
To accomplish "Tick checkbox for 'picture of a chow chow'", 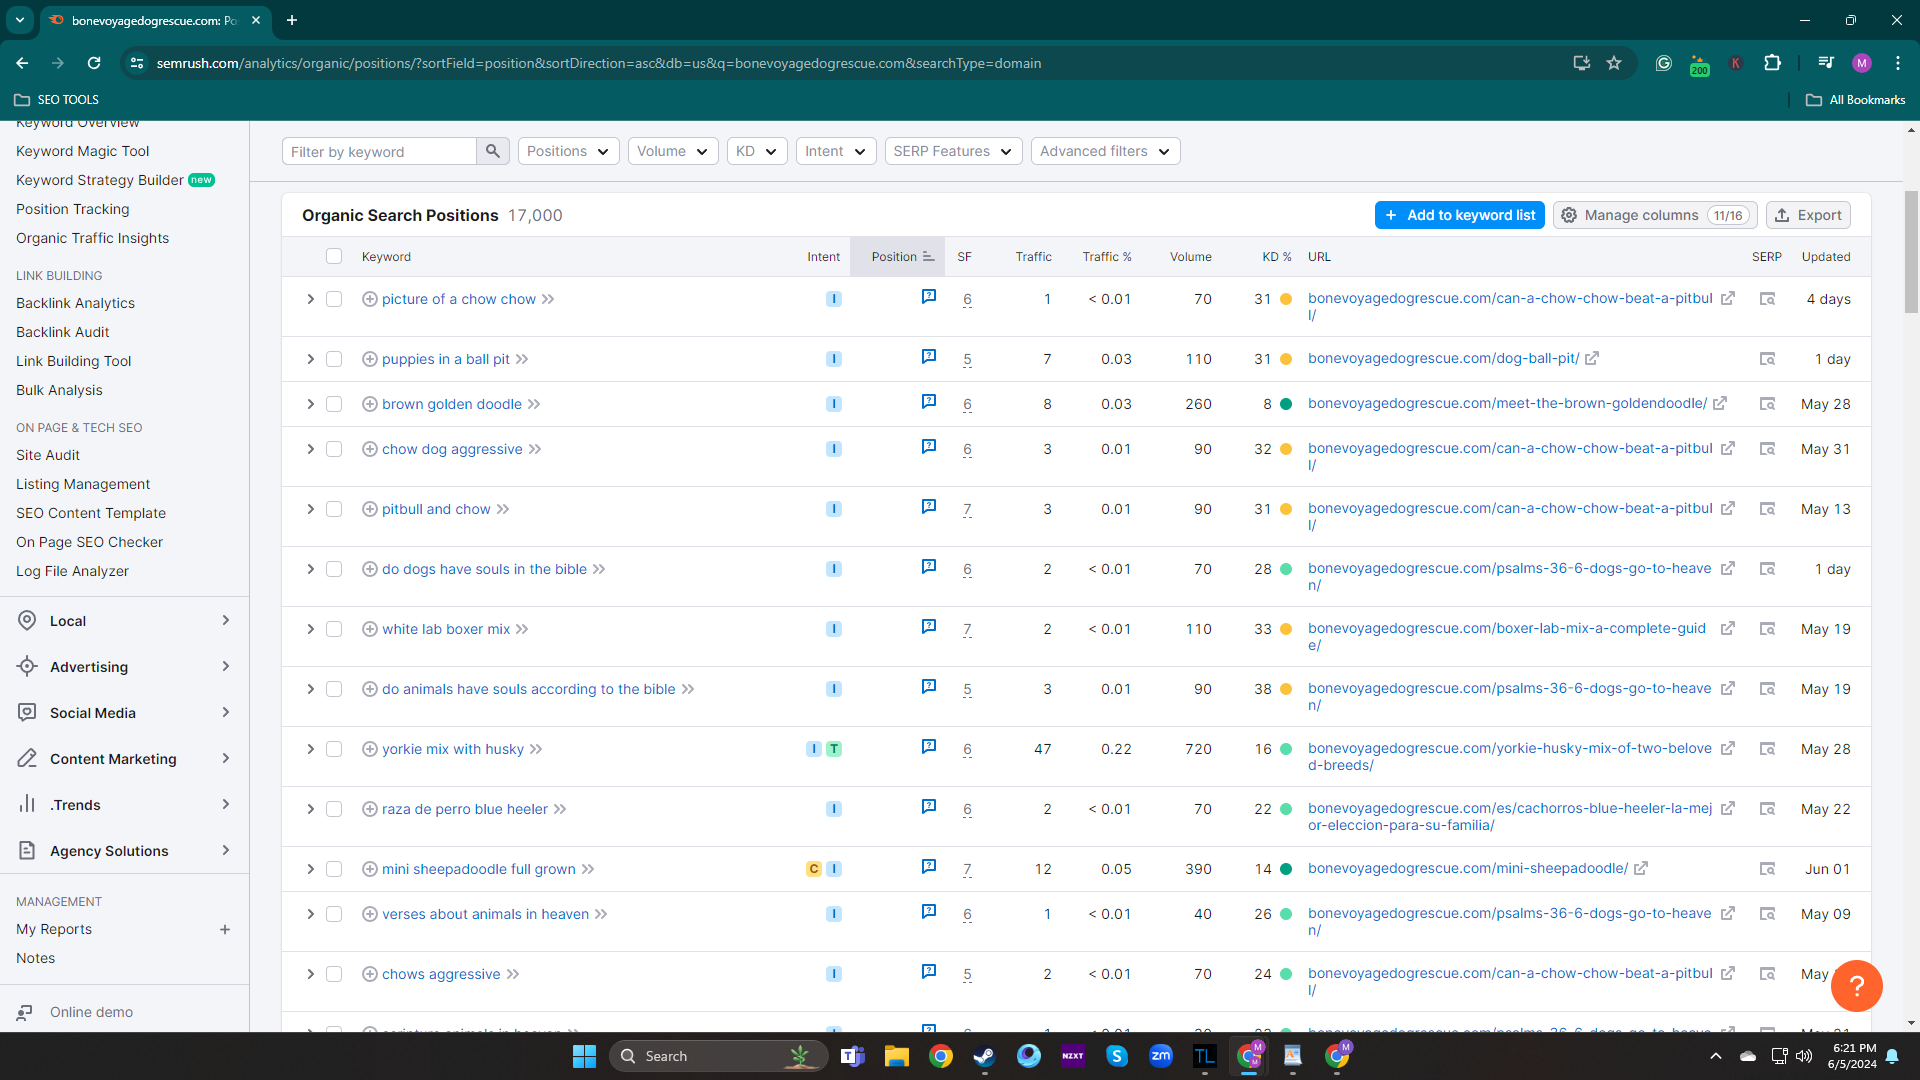I will click(x=334, y=299).
